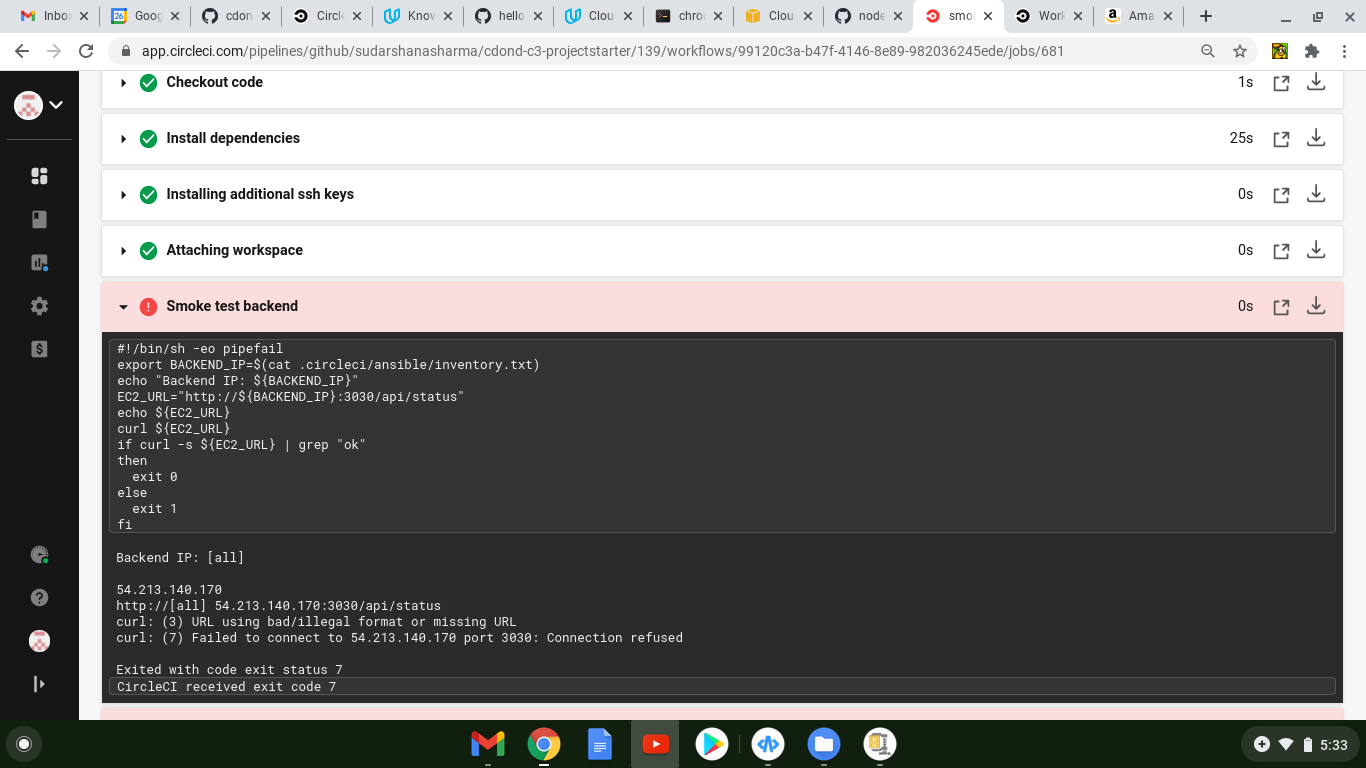Launch Gmail from the shelf
Screen dimensions: 1366x768
point(488,744)
